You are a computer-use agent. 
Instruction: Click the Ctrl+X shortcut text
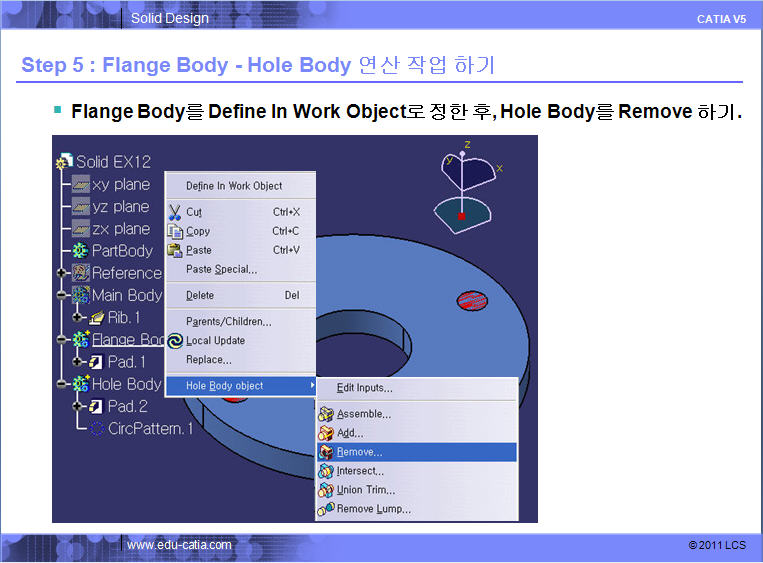click(x=286, y=212)
